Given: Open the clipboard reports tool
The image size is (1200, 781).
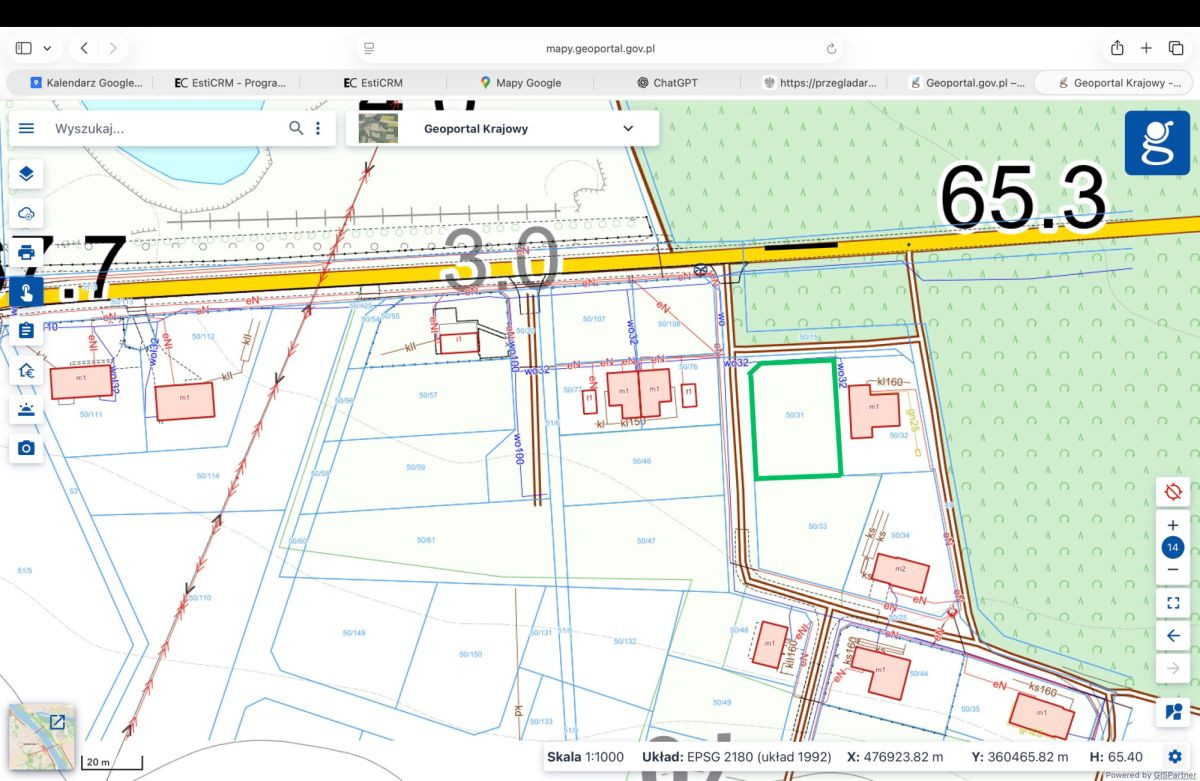Looking at the screenshot, I should 26,330.
